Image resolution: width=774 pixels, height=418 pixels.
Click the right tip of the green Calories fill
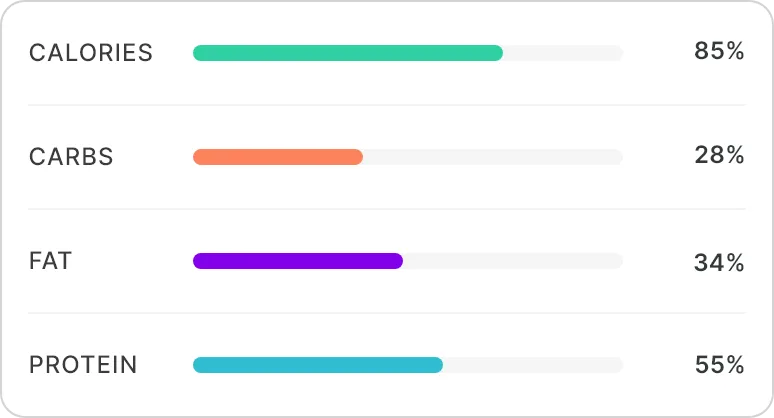[x=499, y=53]
